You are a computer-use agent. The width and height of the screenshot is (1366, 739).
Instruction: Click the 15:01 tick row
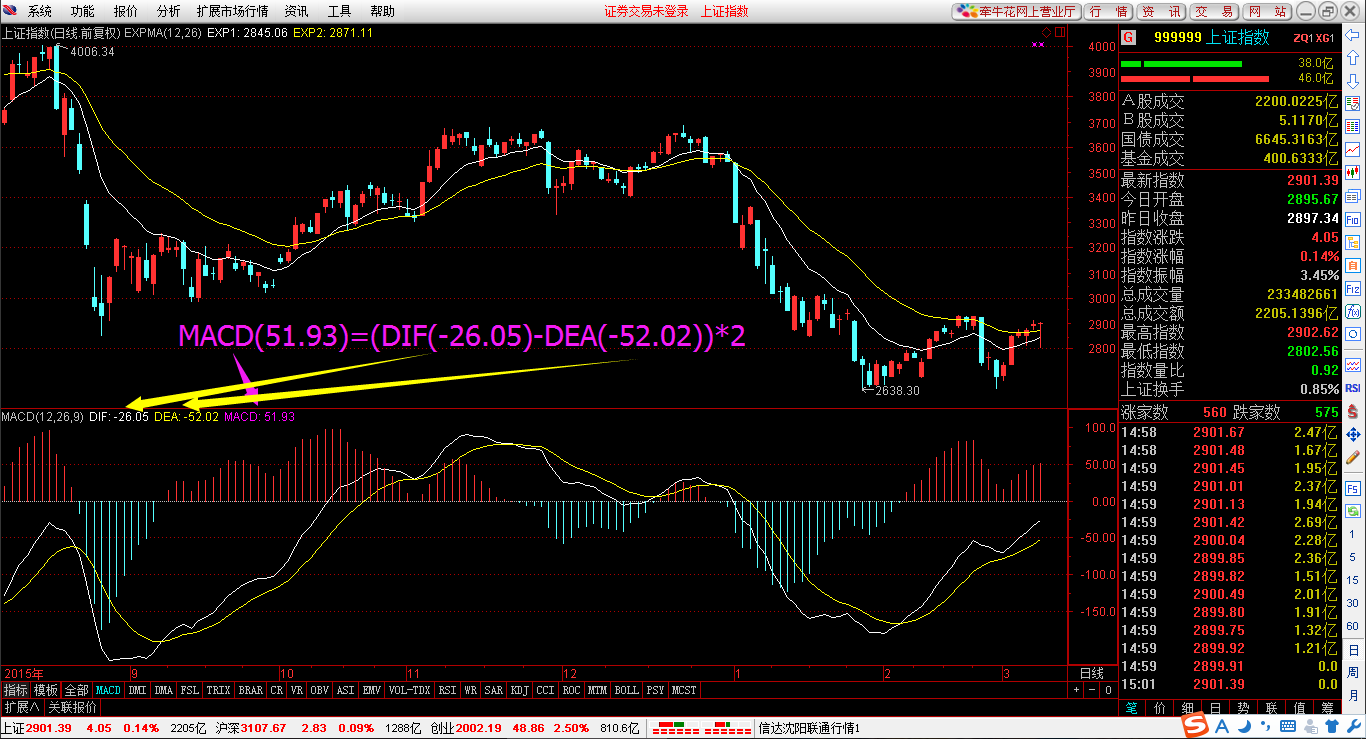tap(1229, 684)
